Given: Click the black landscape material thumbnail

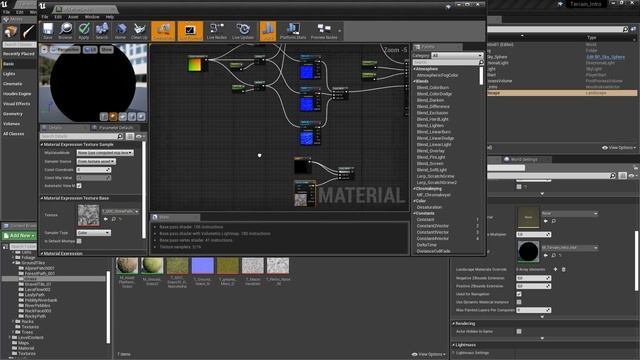Looking at the screenshot, I should point(528,251).
